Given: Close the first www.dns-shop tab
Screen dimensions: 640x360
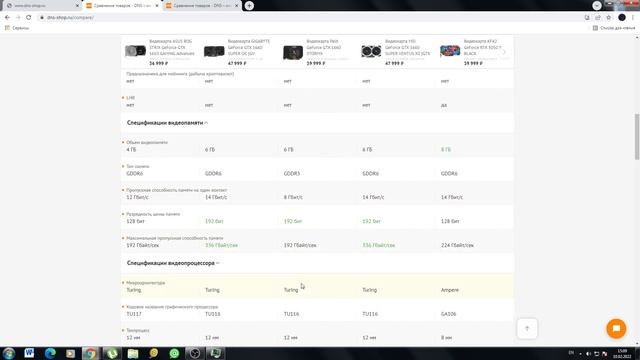Looking at the screenshot, I should [77, 6].
